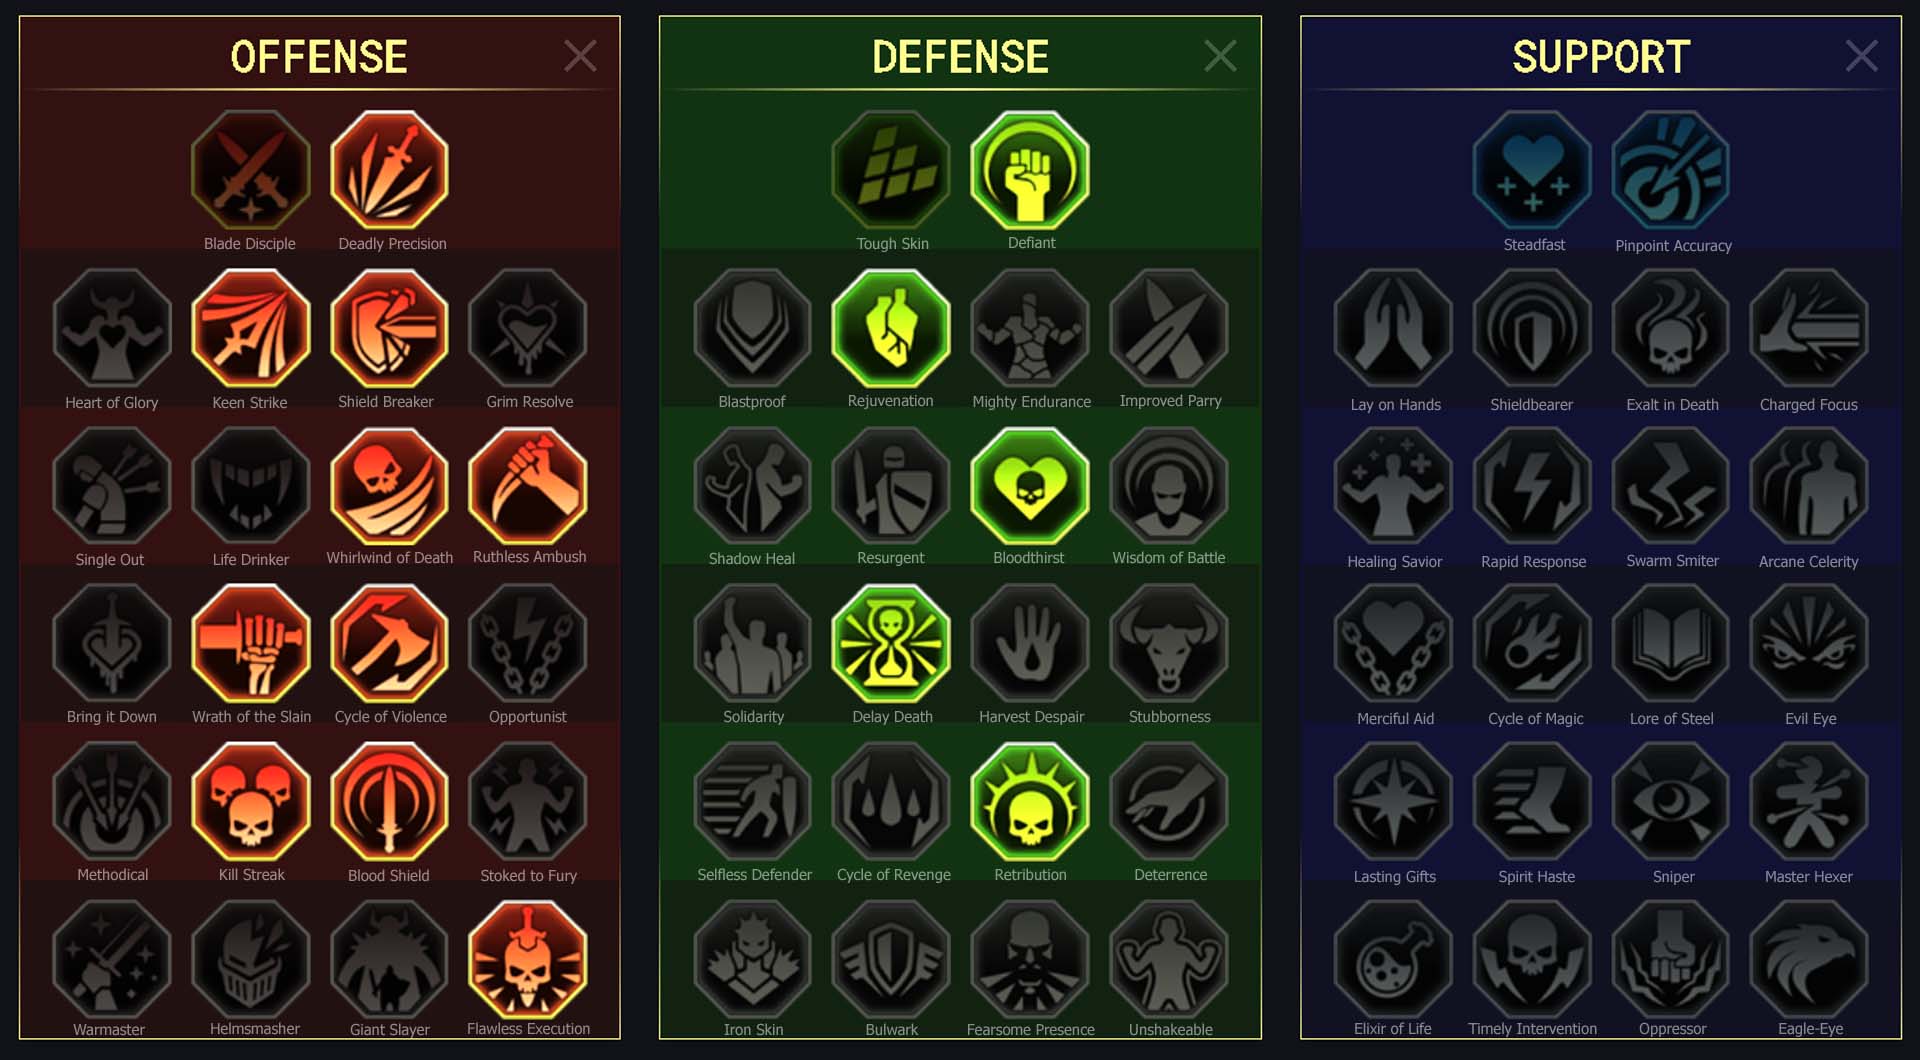Choose the Bloodthirst mastery icon
The image size is (1920, 1060).
click(x=1030, y=486)
